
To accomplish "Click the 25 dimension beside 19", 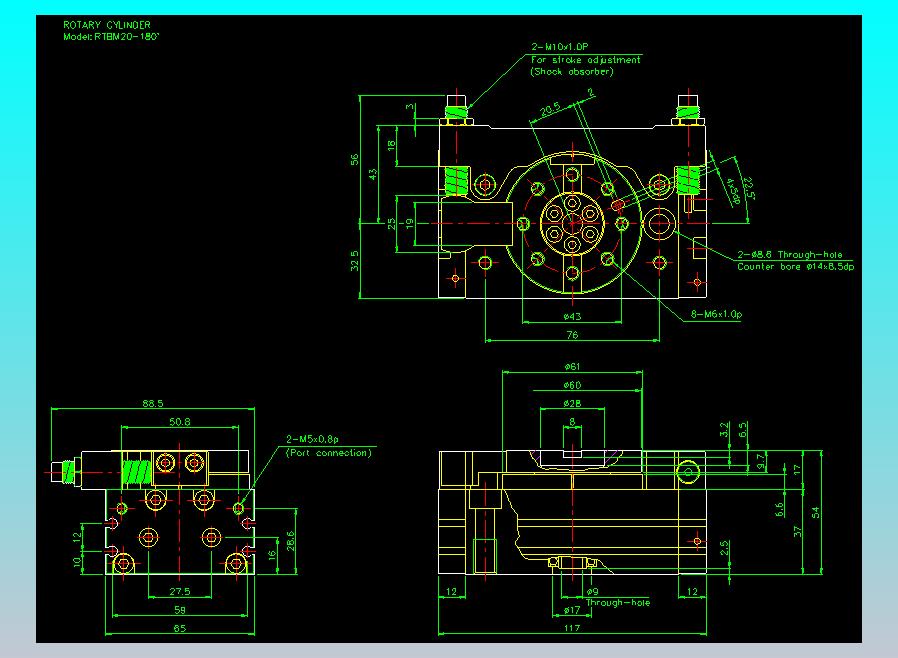I will 392,223.
